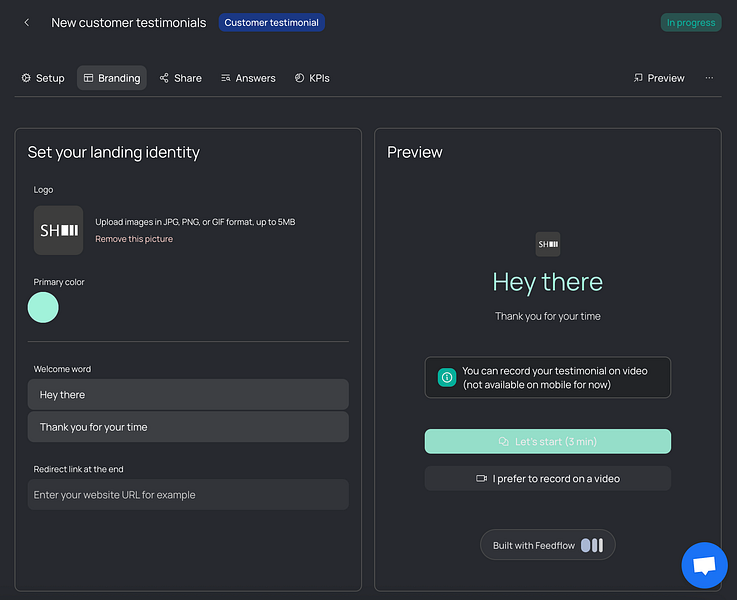Click the In progress status badge

pyautogui.click(x=691, y=23)
